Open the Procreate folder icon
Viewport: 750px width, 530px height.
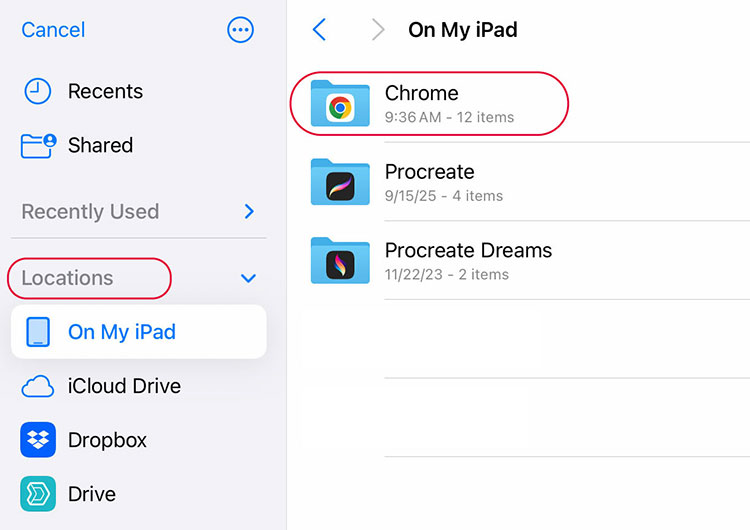(340, 182)
